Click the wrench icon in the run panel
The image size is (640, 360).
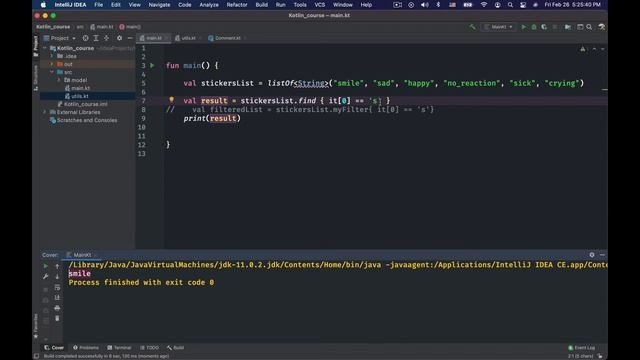tap(46, 277)
